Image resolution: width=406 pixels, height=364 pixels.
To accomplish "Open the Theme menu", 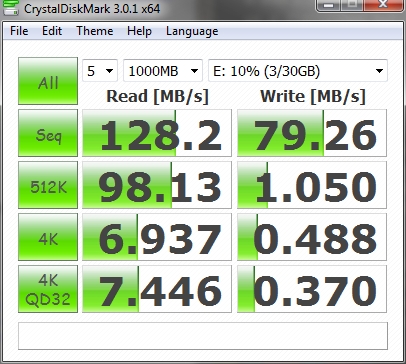I will tap(95, 31).
